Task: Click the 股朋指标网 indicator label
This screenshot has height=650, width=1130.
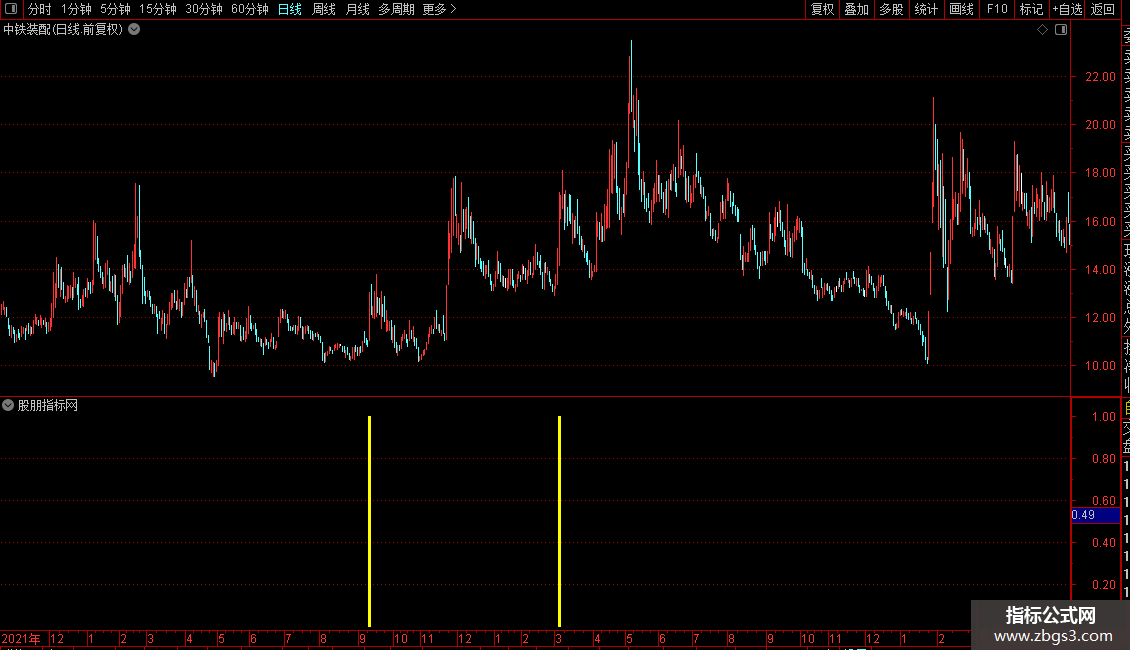Action: click(48, 406)
